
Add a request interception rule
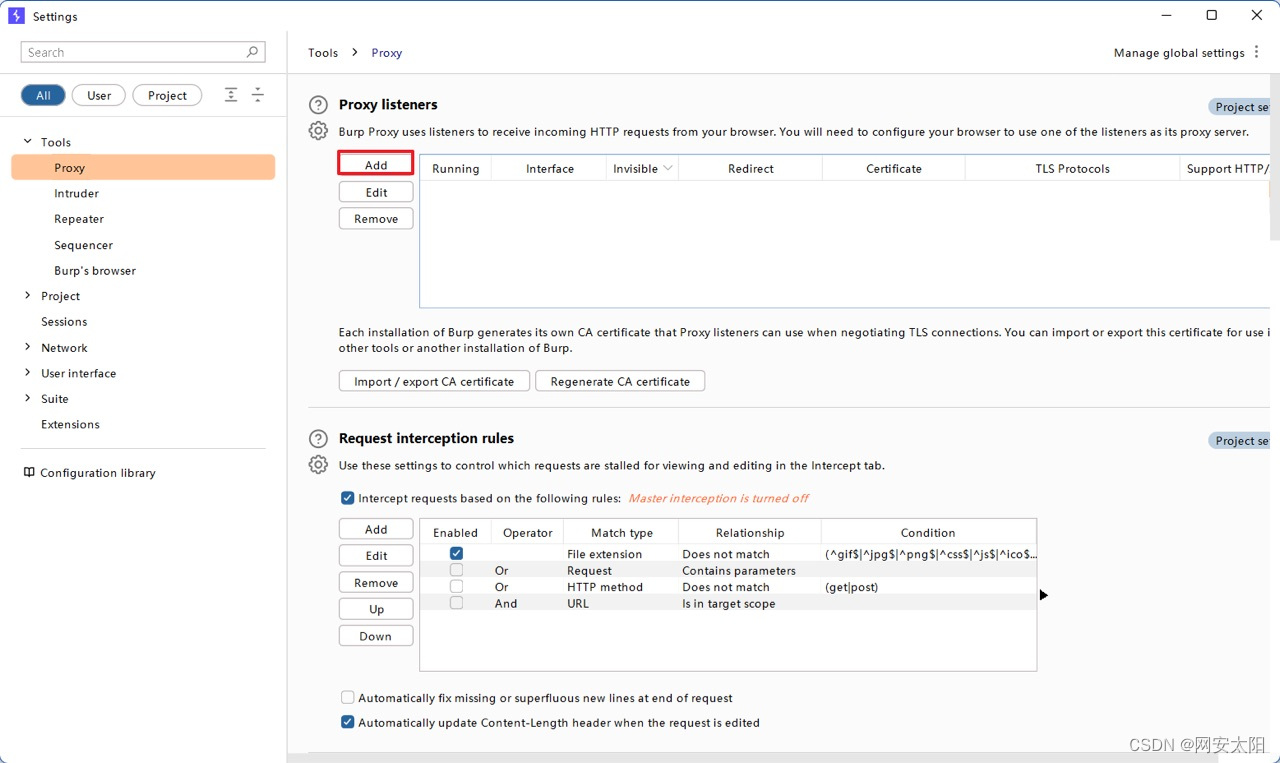tap(376, 529)
